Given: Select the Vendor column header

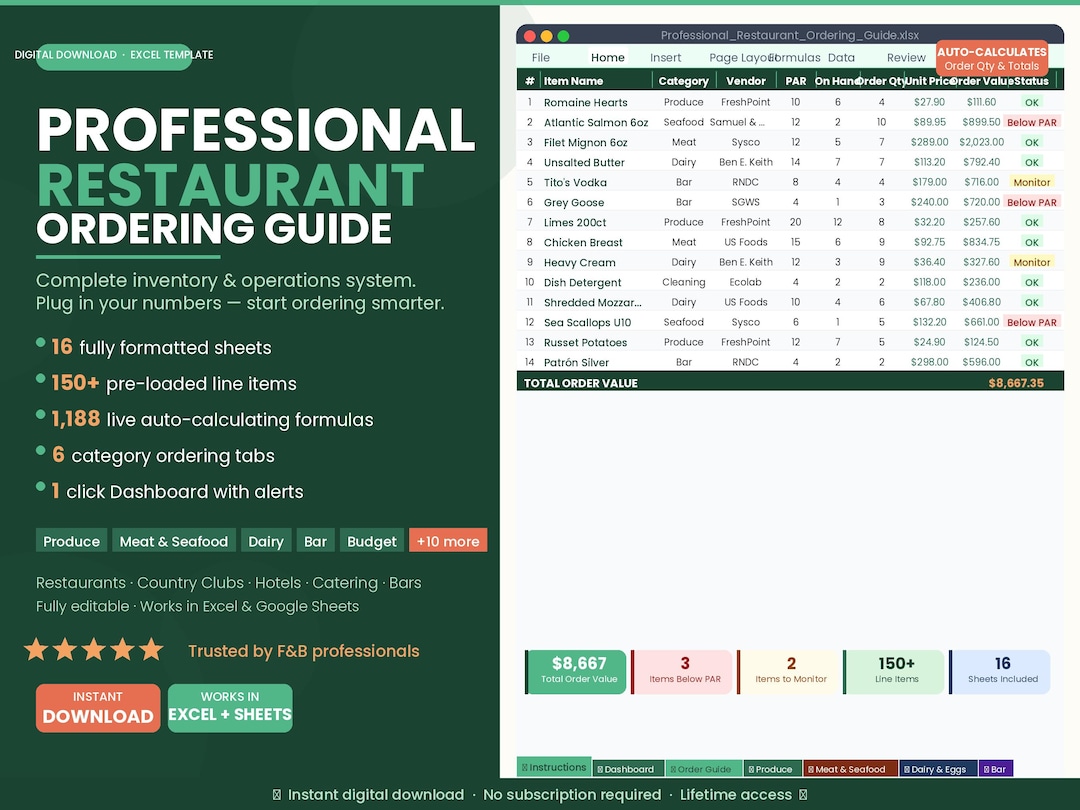Looking at the screenshot, I should [745, 81].
